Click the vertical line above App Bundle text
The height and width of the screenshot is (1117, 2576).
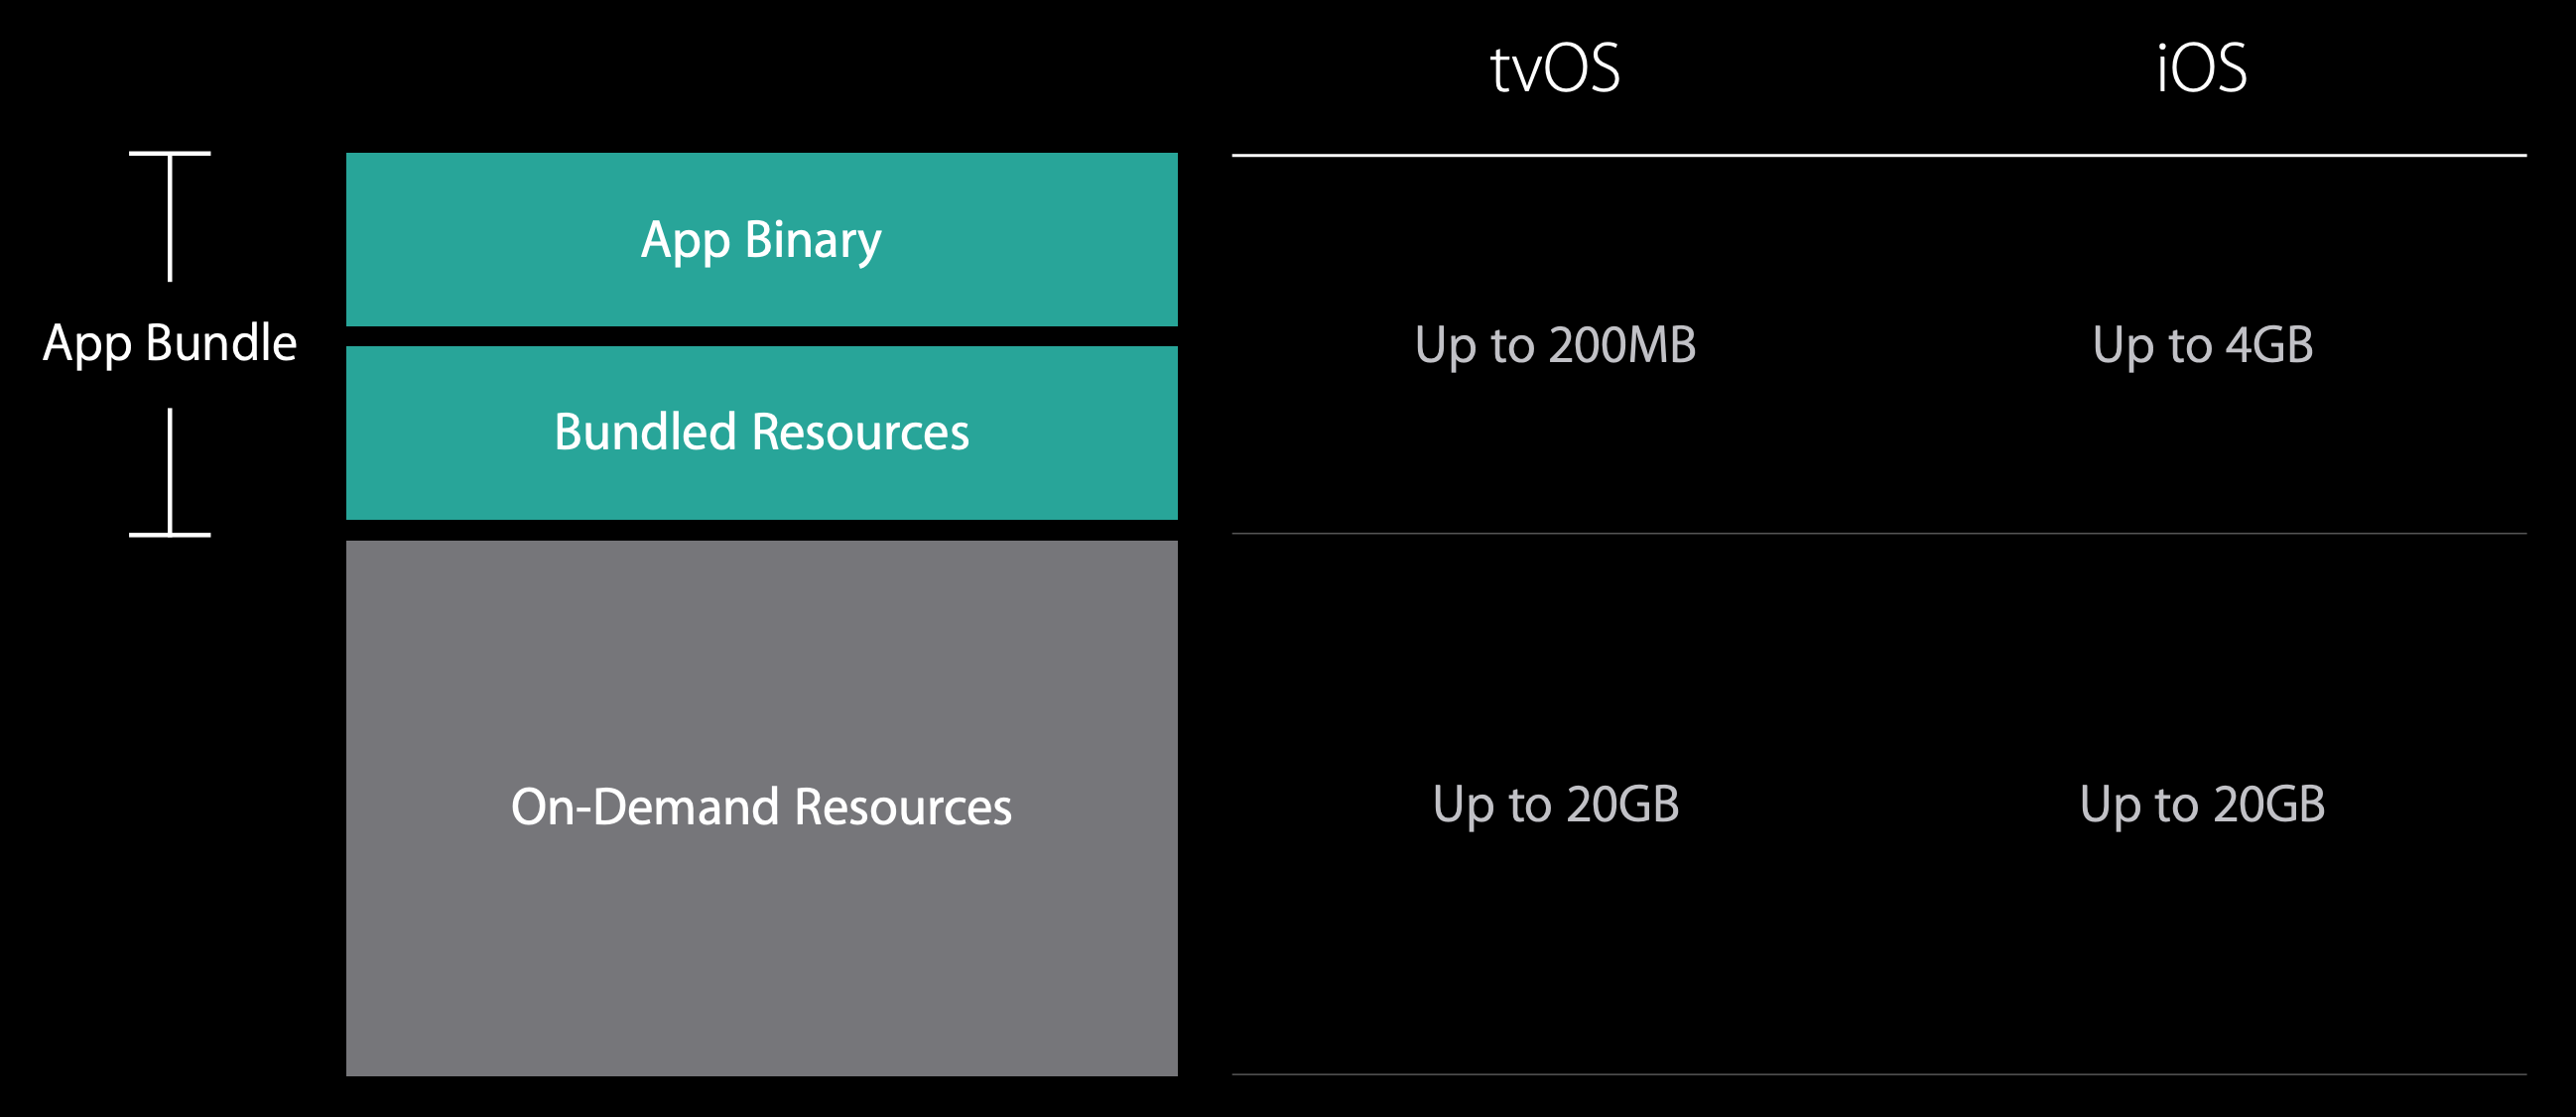pyautogui.click(x=170, y=218)
